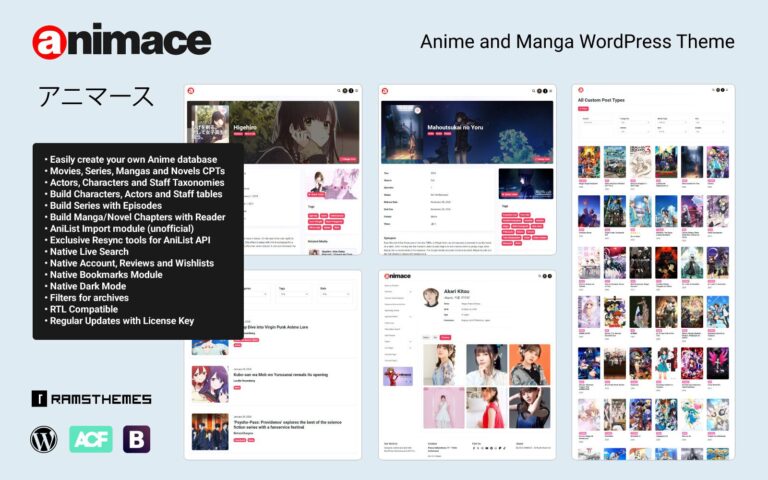Image resolution: width=768 pixels, height=480 pixels.
Task: Click search icon on All Custom Post Types page
Action: 714,90
